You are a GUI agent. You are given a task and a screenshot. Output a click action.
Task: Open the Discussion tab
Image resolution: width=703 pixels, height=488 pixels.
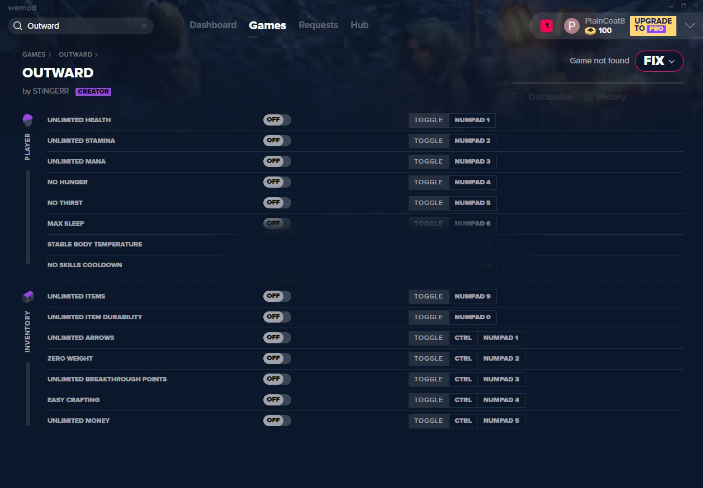click(x=550, y=97)
